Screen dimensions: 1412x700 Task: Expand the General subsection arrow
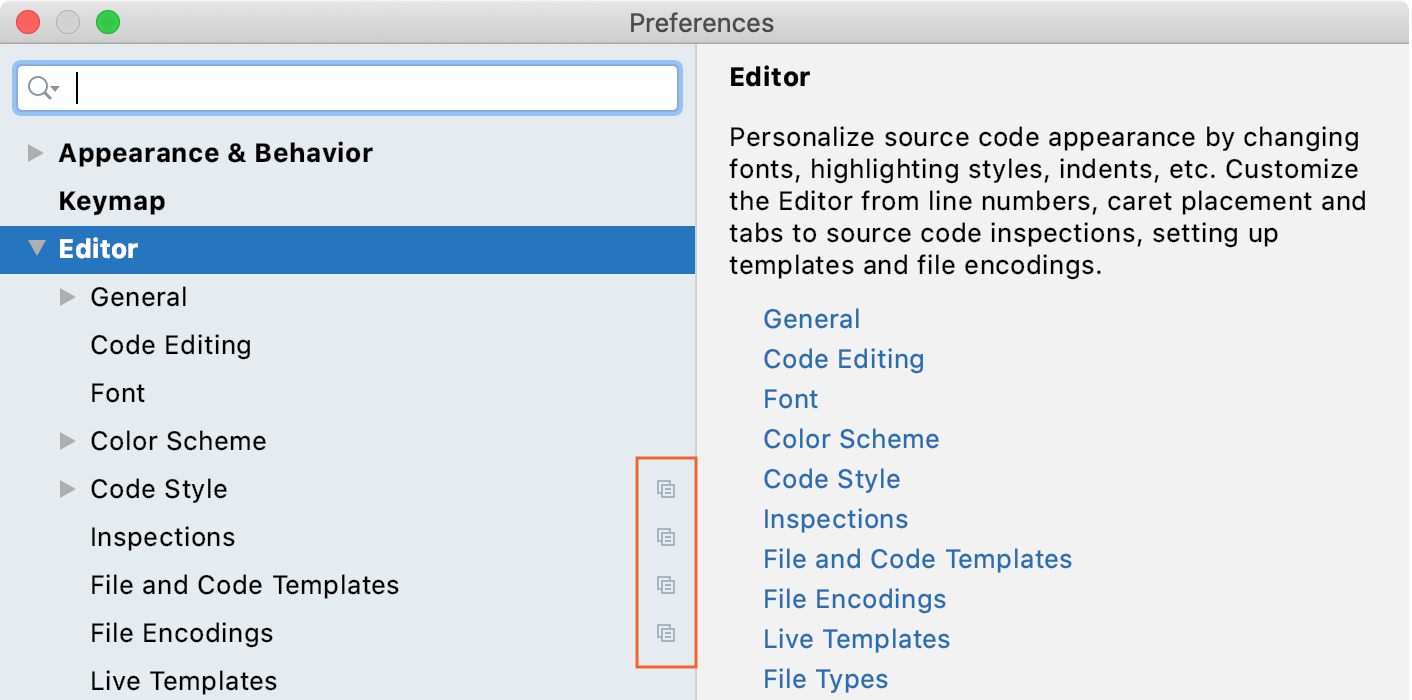pos(68,297)
